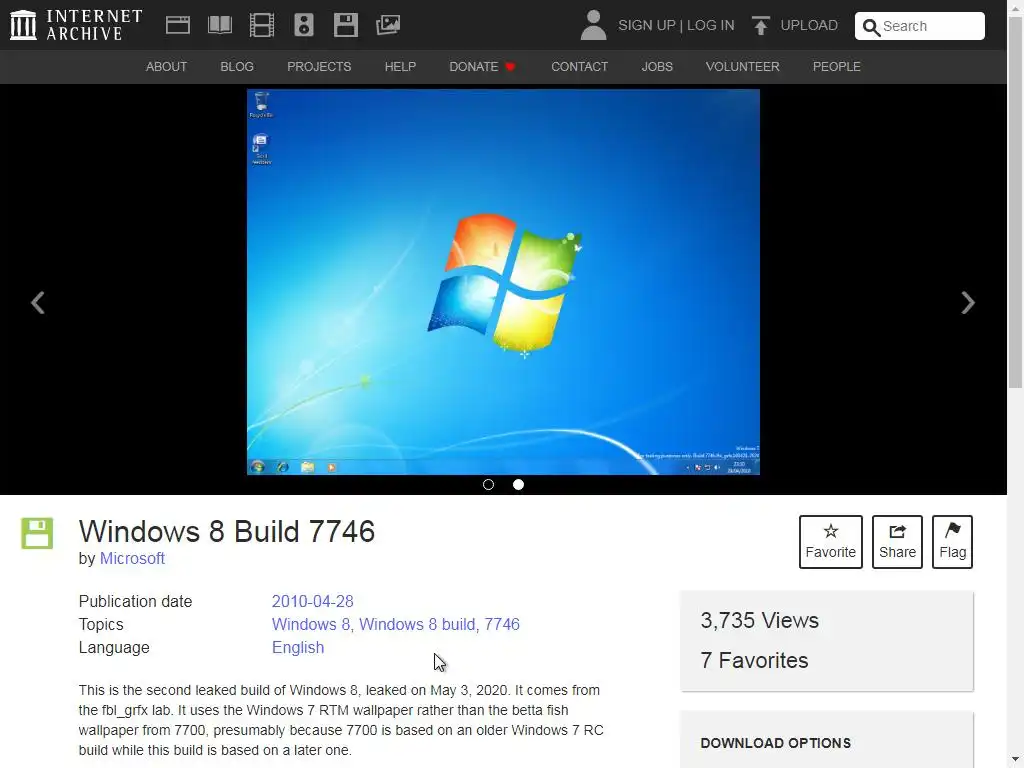Open the Web archive icon
This screenshot has width=1024, height=768.
[x=178, y=25]
